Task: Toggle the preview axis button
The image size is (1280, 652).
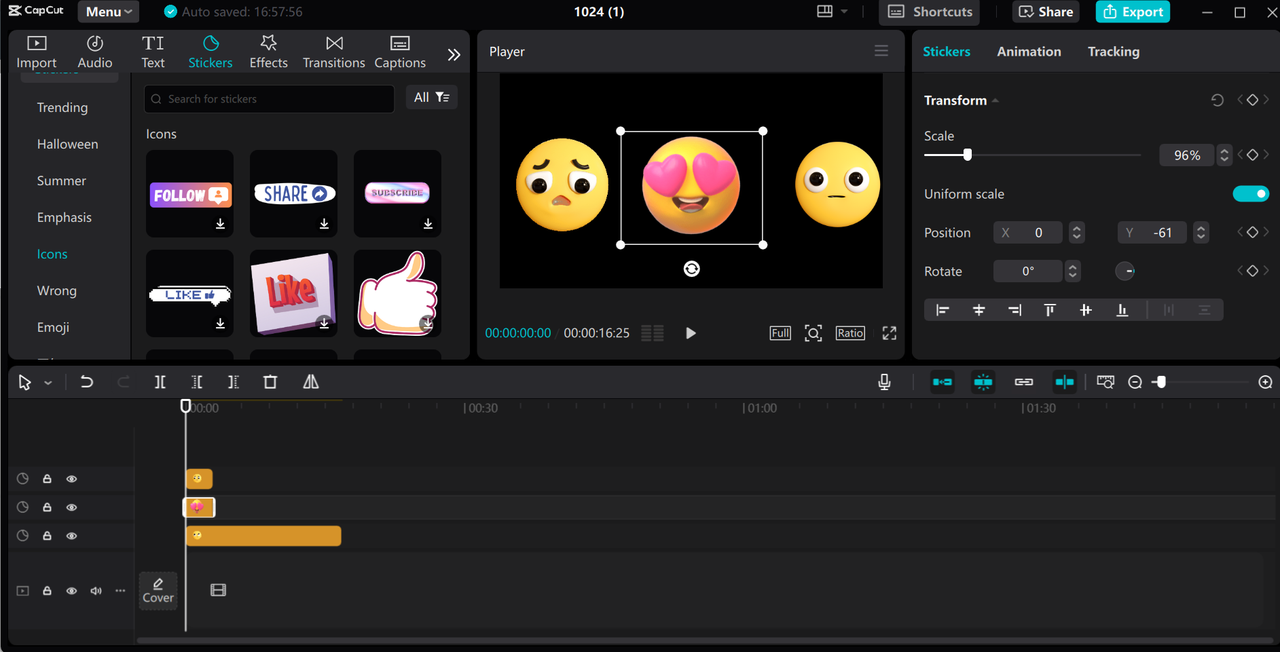Action: coord(1064,382)
